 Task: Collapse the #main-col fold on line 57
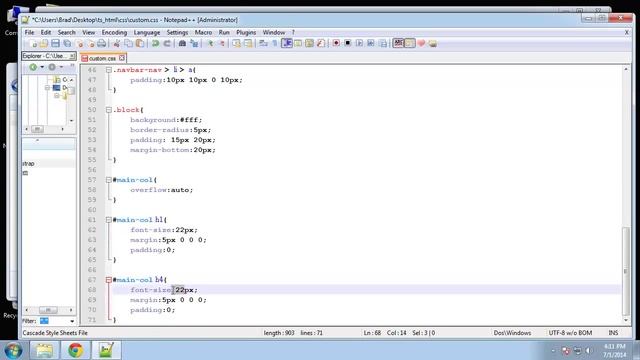[109, 180]
